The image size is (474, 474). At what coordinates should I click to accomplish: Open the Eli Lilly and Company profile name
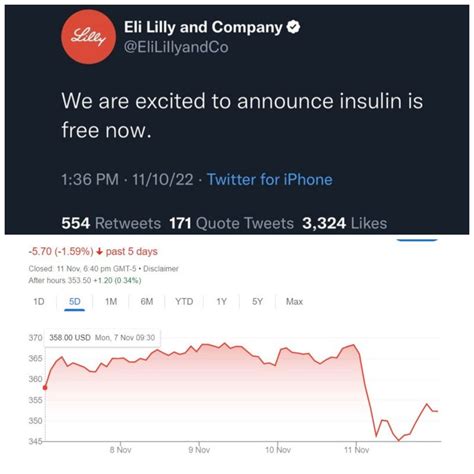tap(203, 27)
